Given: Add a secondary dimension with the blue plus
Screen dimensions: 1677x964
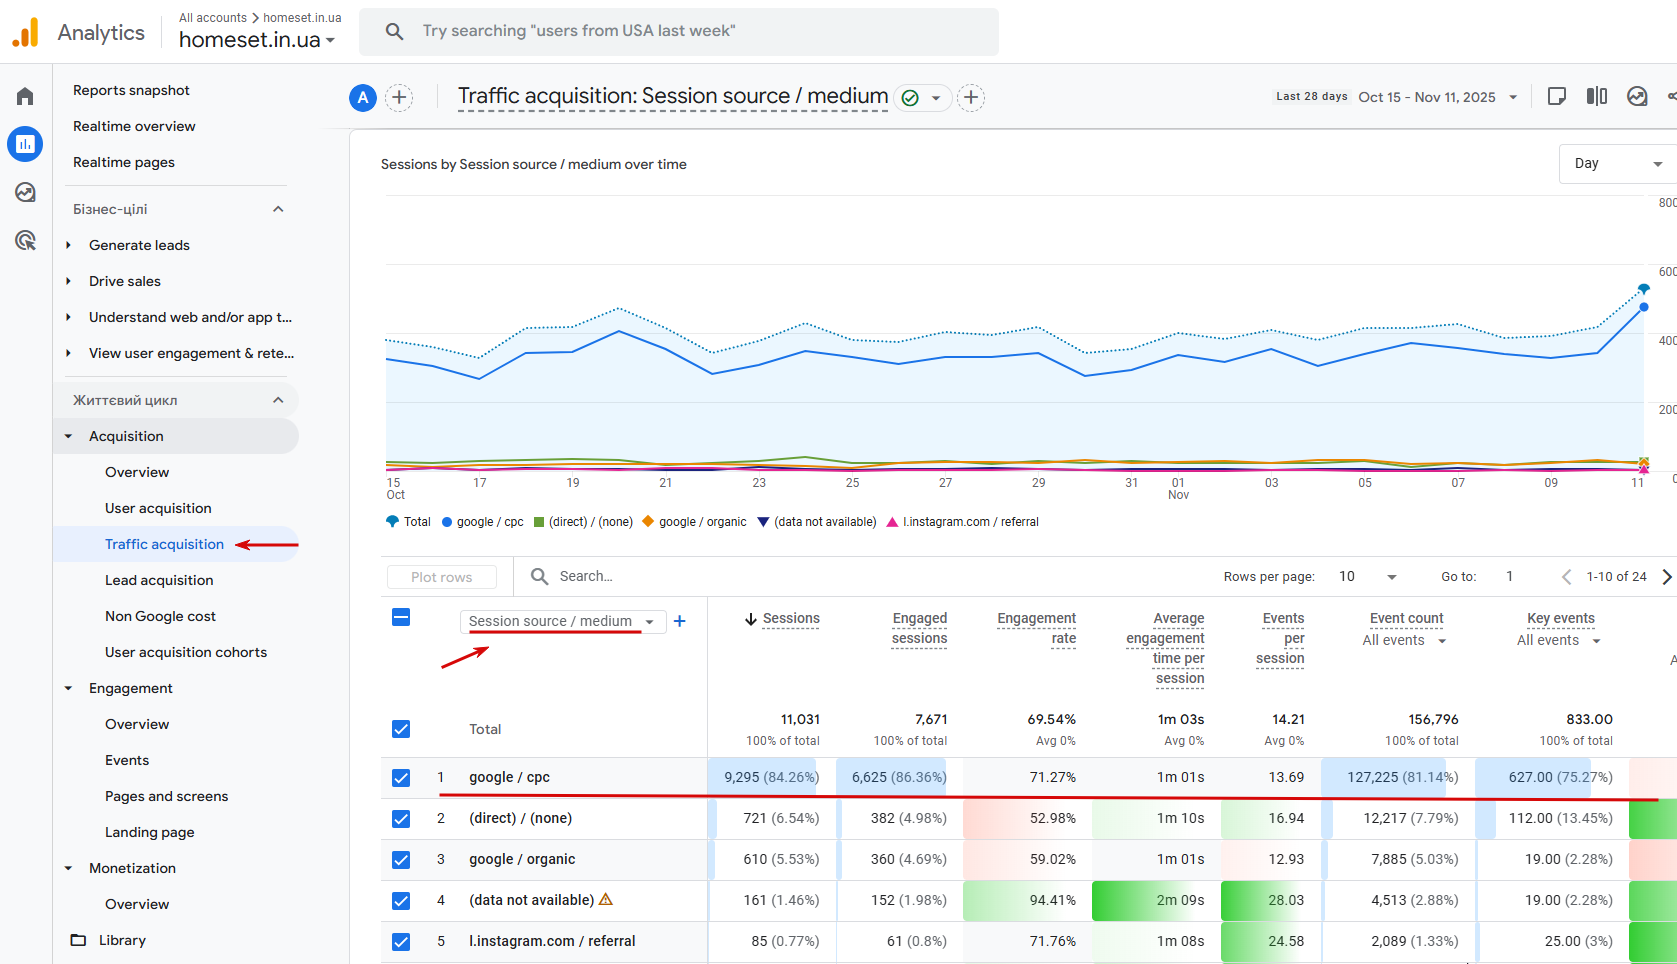Looking at the screenshot, I should tap(680, 621).
